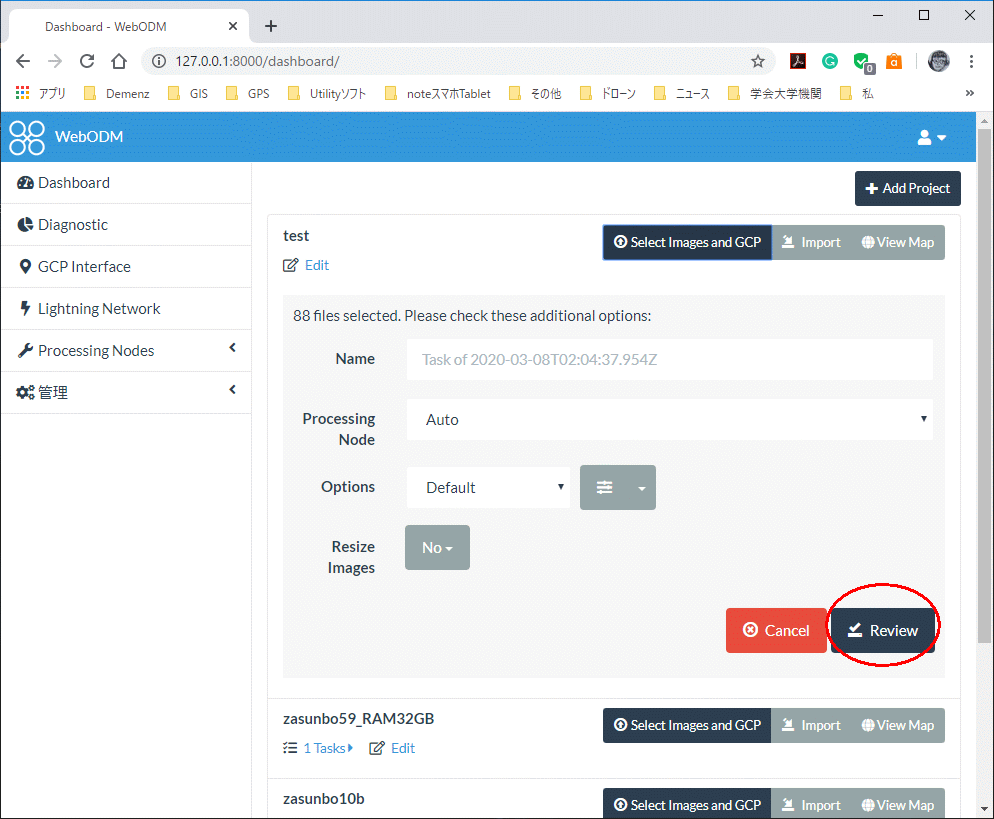Select the Processing Nodes wrench icon
994x819 pixels.
(x=25, y=350)
